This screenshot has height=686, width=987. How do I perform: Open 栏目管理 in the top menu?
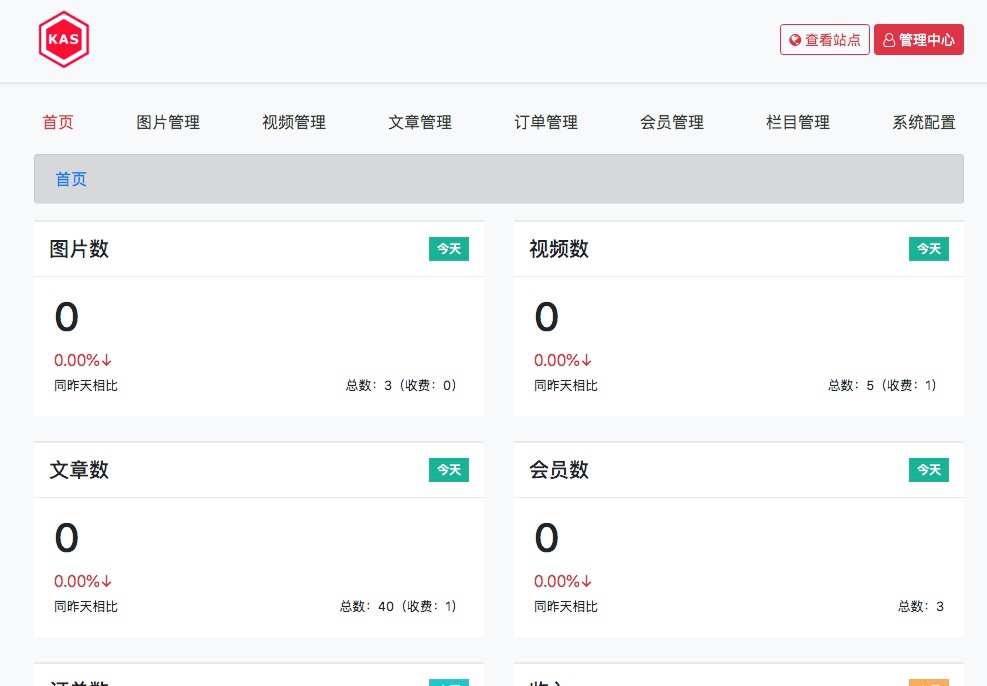797,122
